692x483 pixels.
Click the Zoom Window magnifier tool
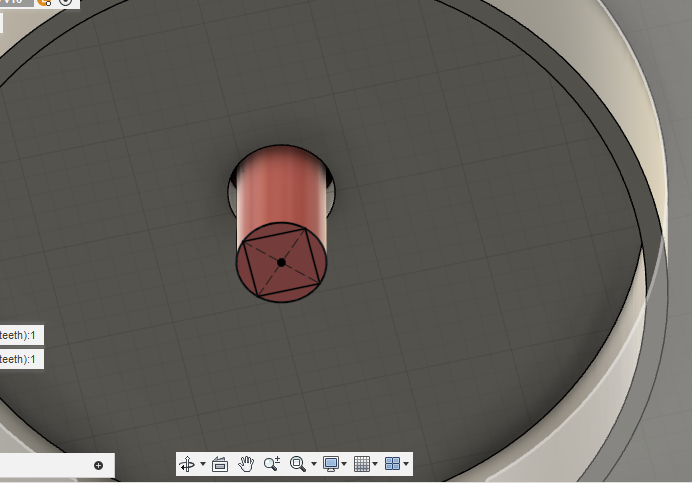point(298,464)
